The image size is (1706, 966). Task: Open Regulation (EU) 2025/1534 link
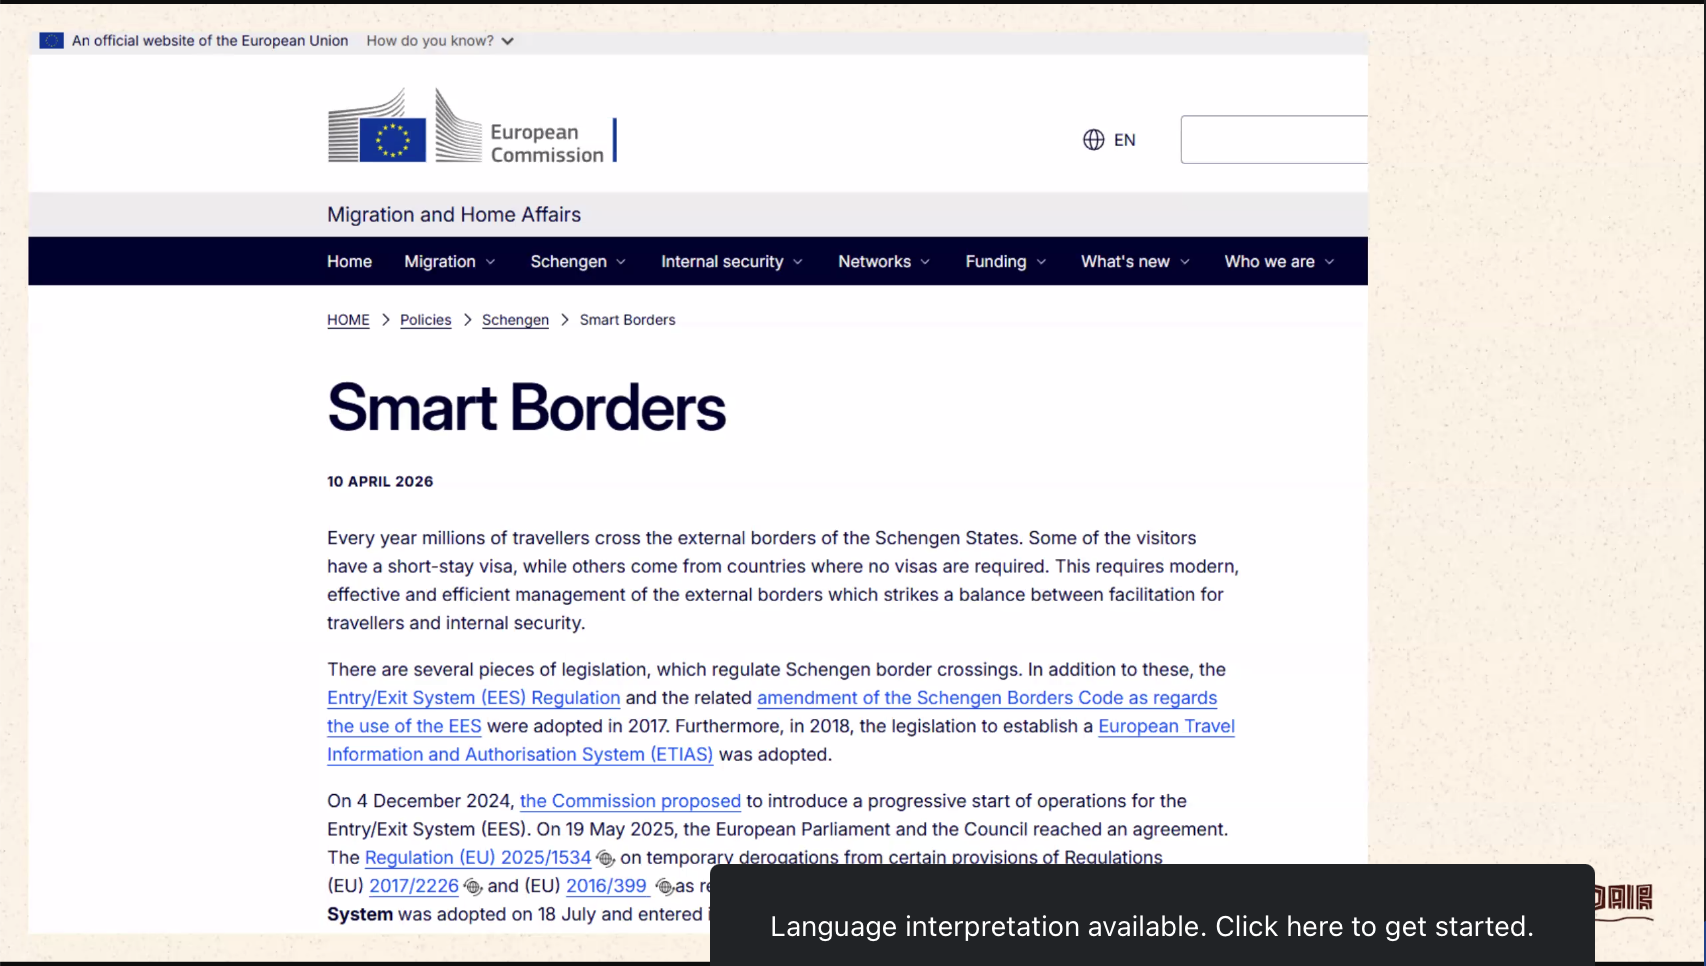[478, 858]
